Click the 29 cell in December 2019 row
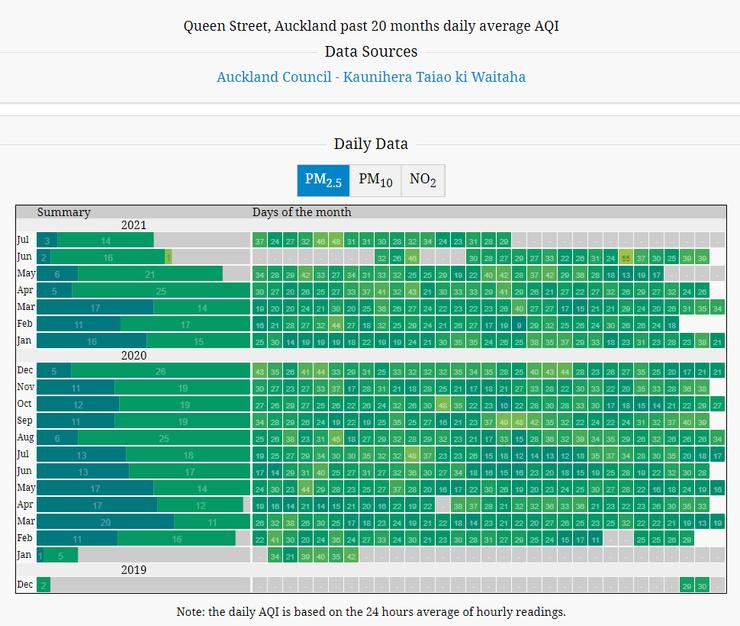Image resolution: width=740 pixels, height=626 pixels. tap(687, 585)
